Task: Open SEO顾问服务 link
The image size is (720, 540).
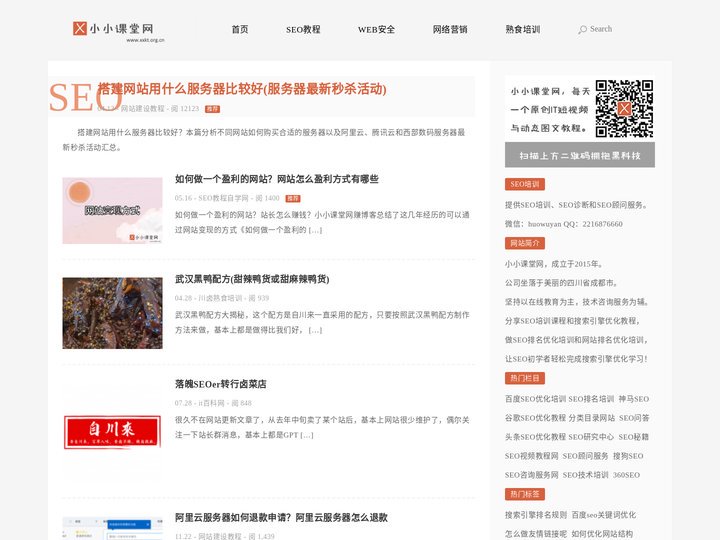Action: click(x=585, y=456)
